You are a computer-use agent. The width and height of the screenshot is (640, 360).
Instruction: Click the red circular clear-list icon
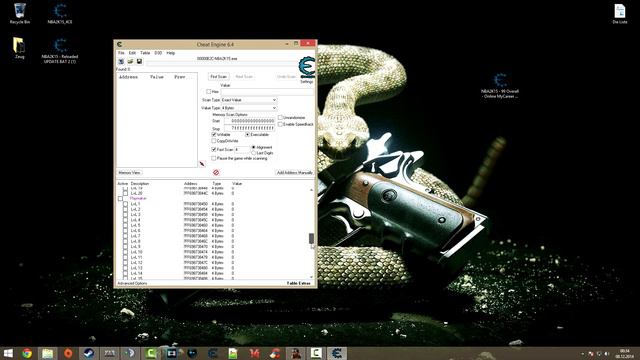pos(216,172)
